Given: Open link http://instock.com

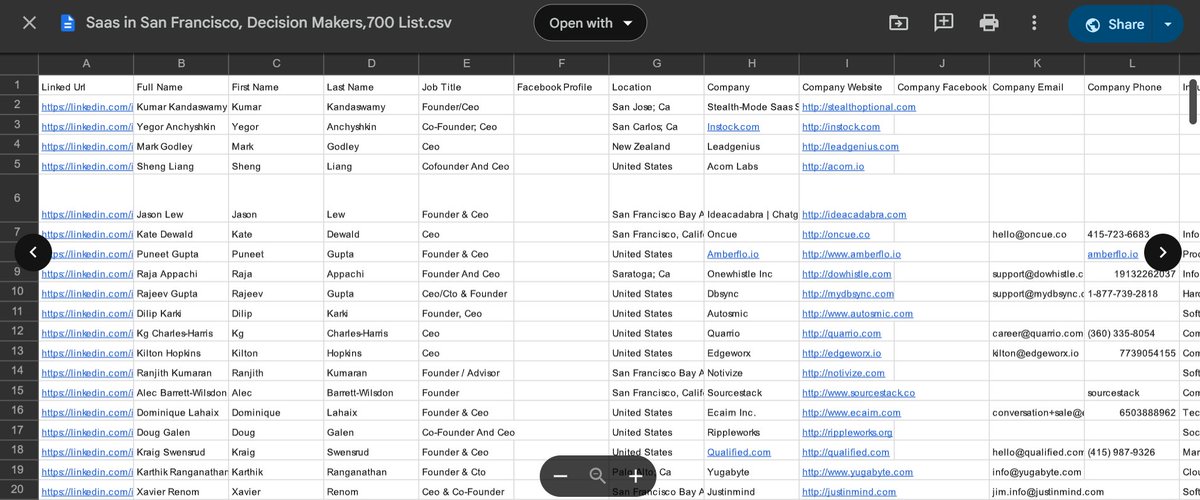Looking at the screenshot, I should click(x=841, y=127).
